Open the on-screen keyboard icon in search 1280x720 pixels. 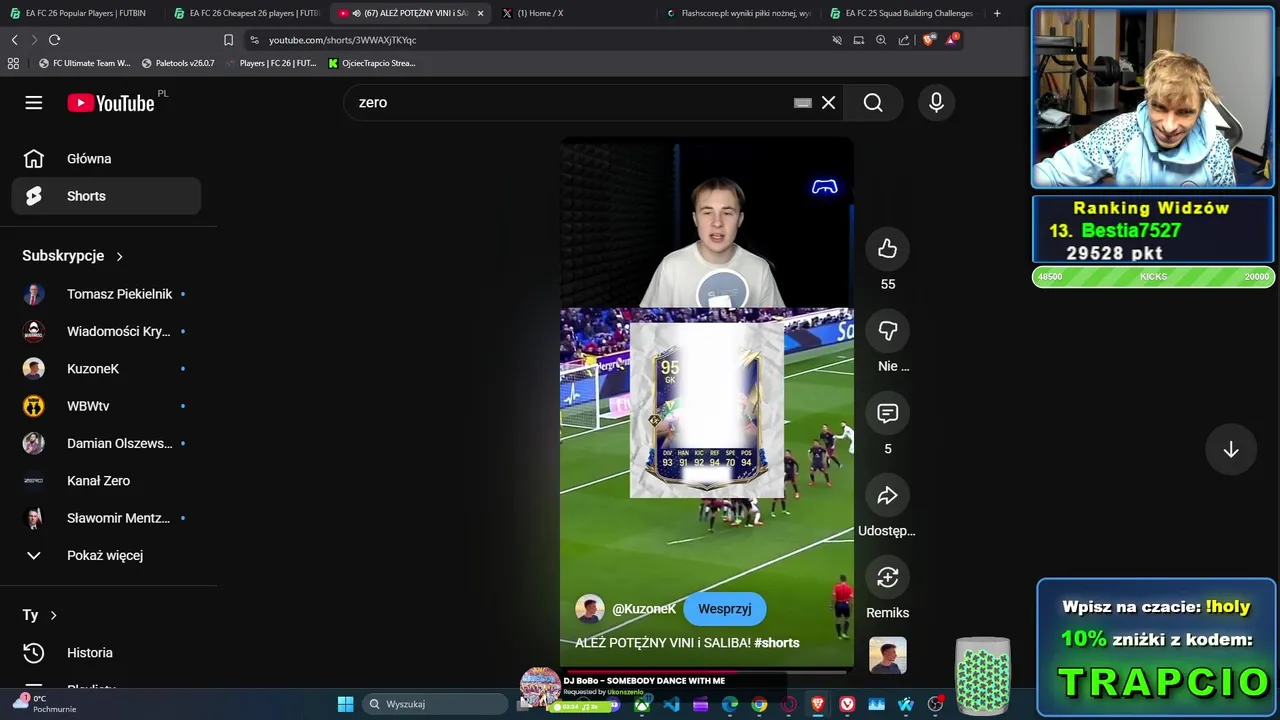click(802, 103)
